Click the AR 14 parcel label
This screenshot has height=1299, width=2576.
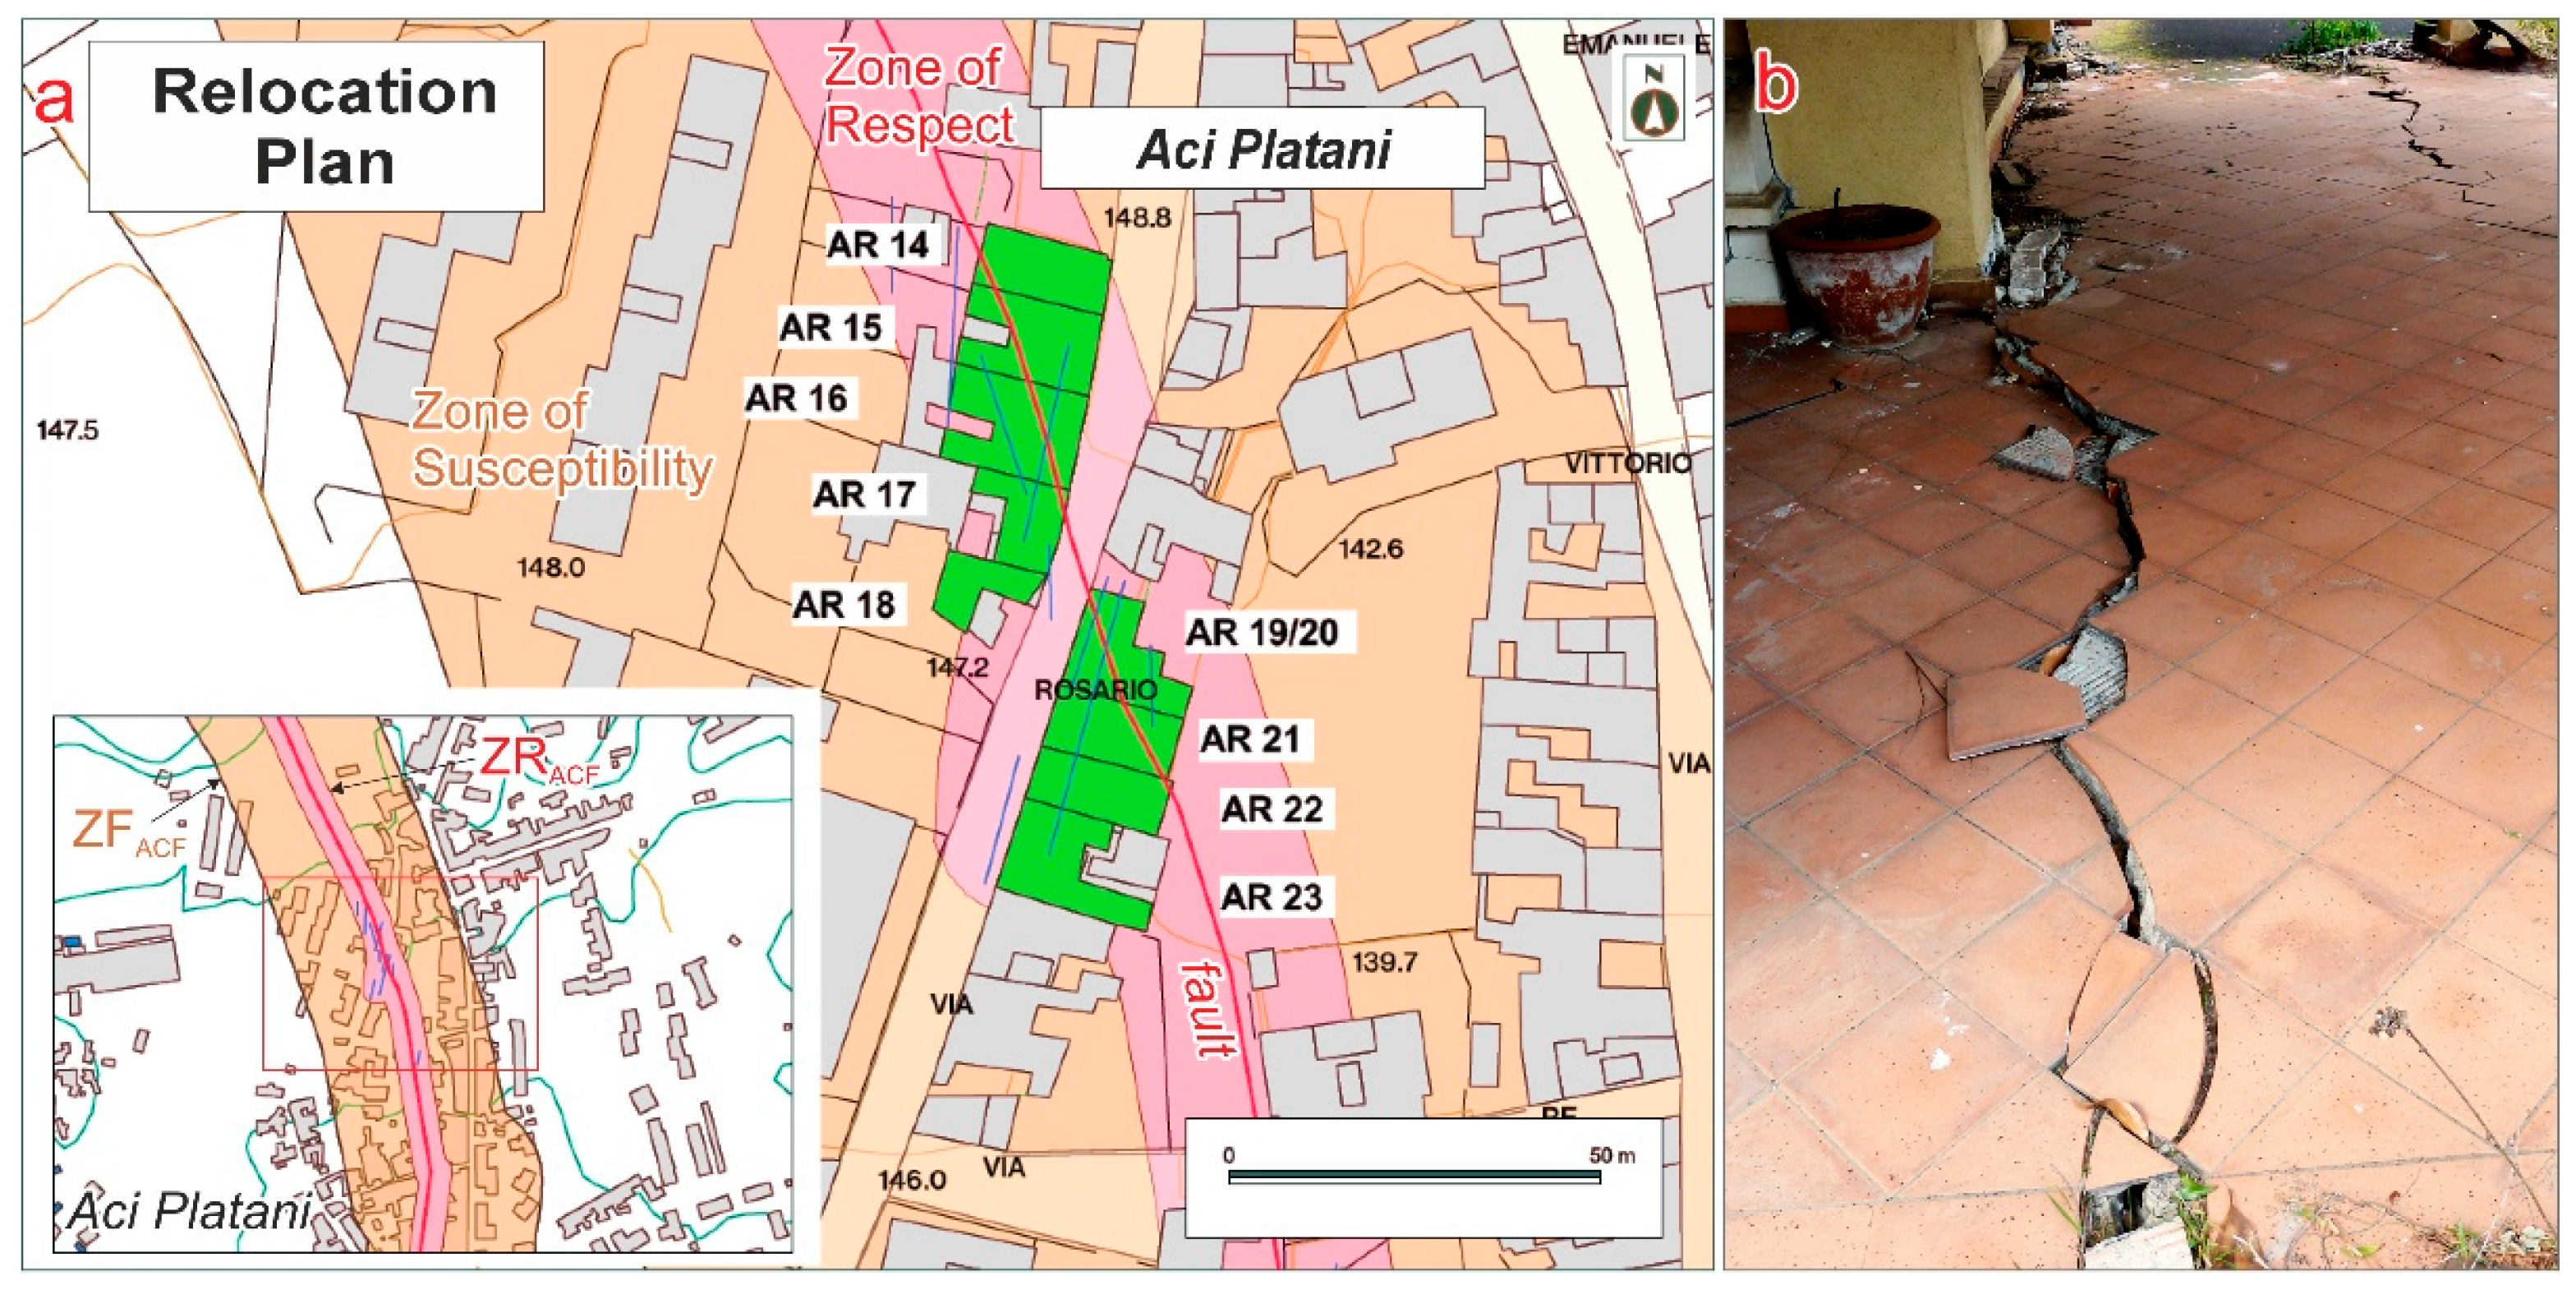(877, 244)
